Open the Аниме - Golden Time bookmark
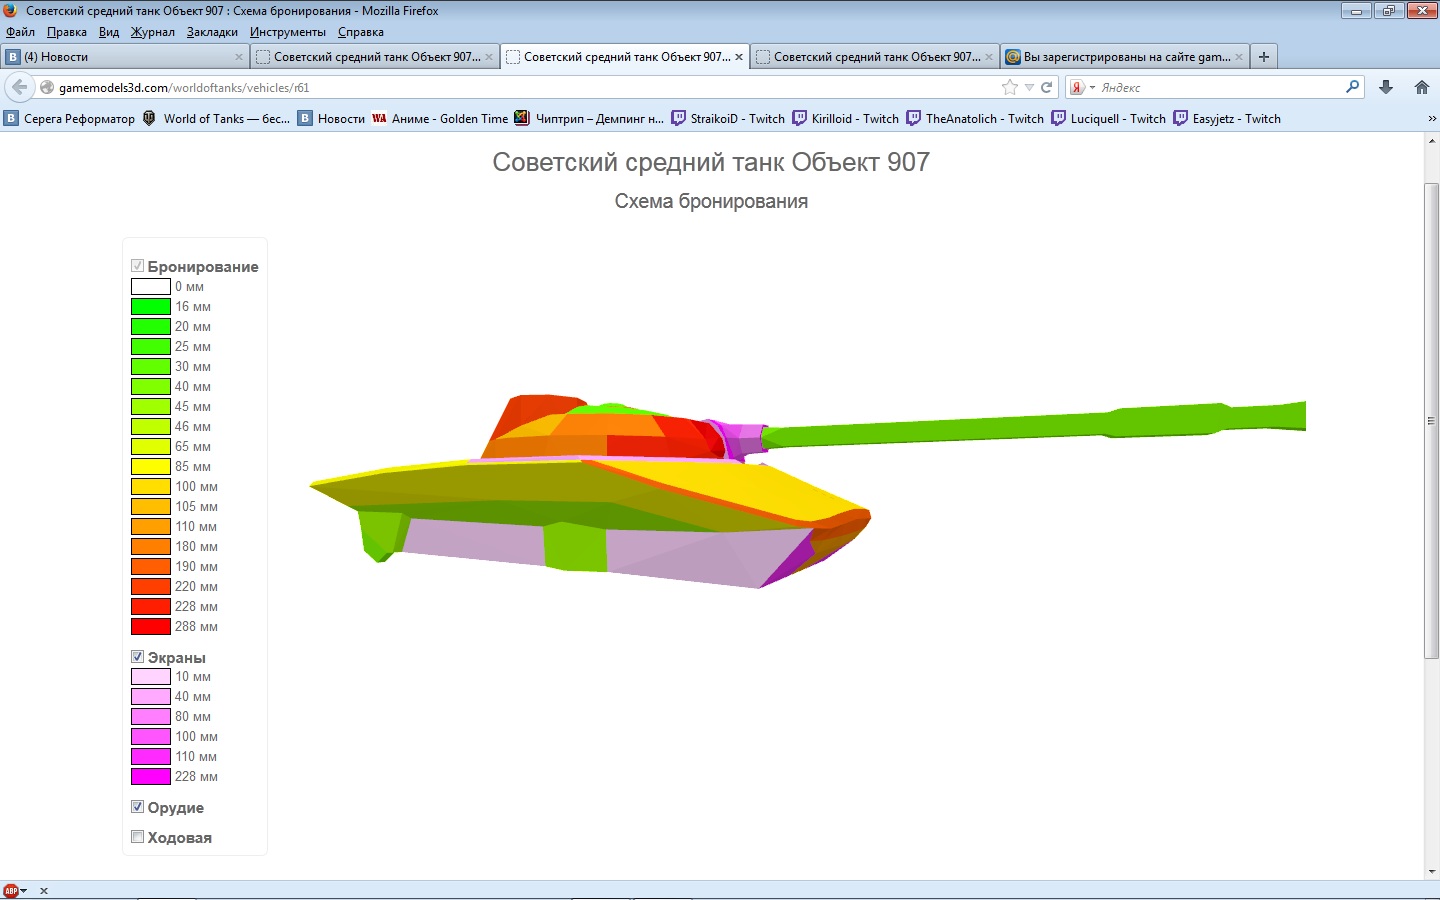The image size is (1440, 900). [440, 118]
